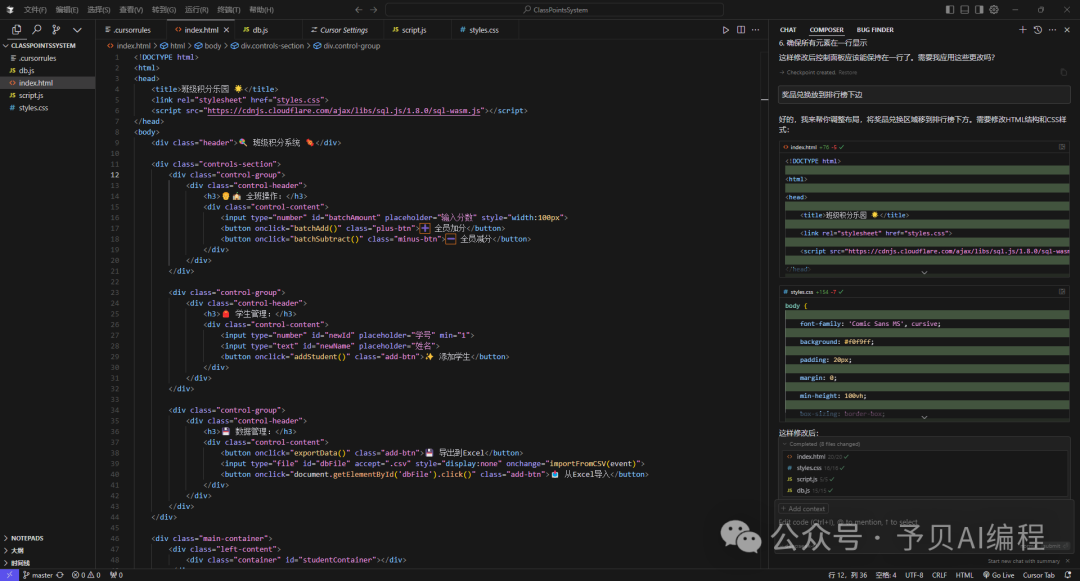
Task: Open script.js in the file explorer
Action: coord(30,95)
